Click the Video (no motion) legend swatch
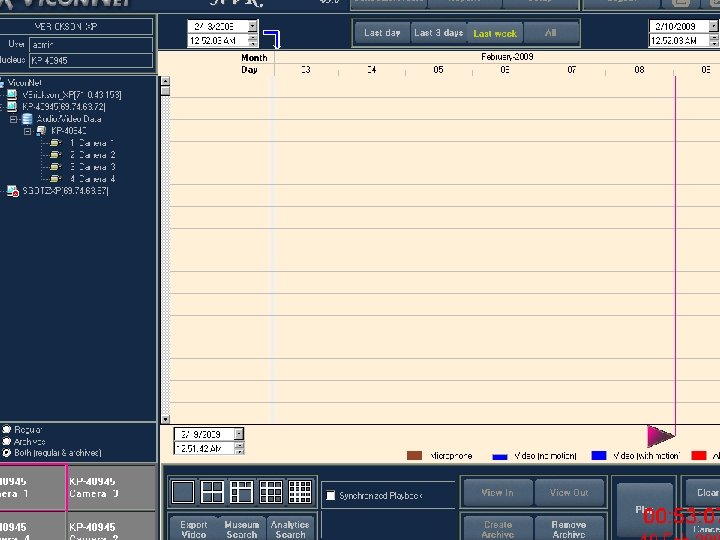Image resolution: width=720 pixels, height=540 pixels. click(500, 456)
